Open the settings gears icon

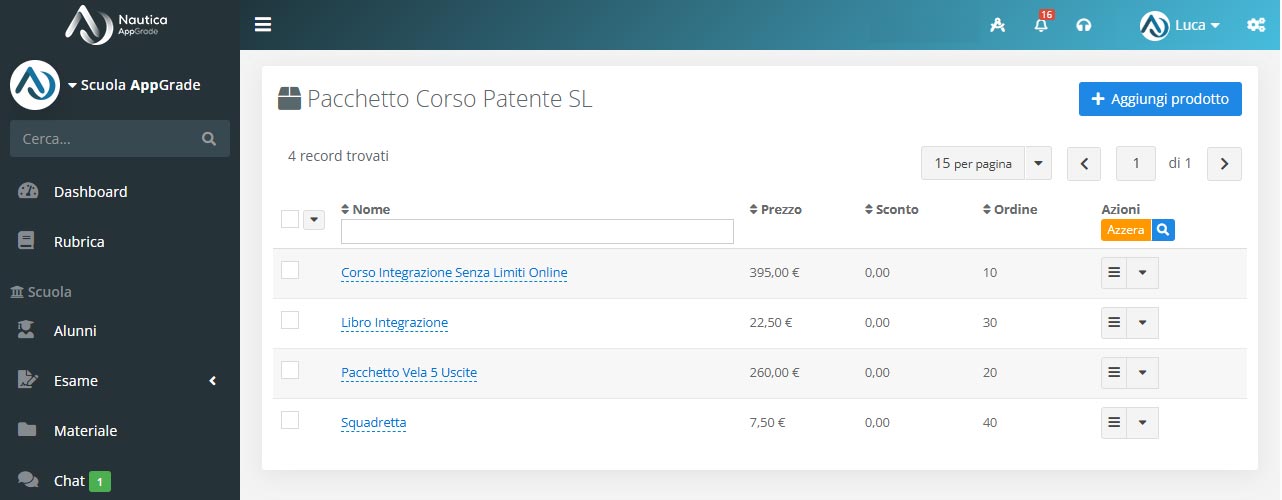1256,25
